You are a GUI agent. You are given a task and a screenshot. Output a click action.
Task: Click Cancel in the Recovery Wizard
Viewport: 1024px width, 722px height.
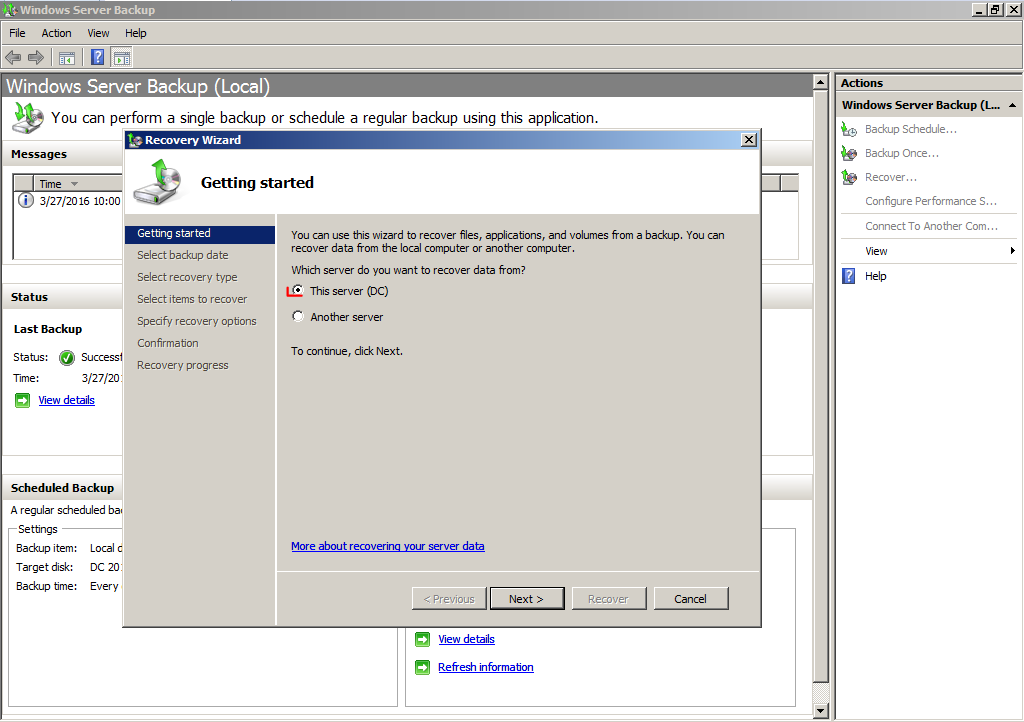[x=690, y=599]
